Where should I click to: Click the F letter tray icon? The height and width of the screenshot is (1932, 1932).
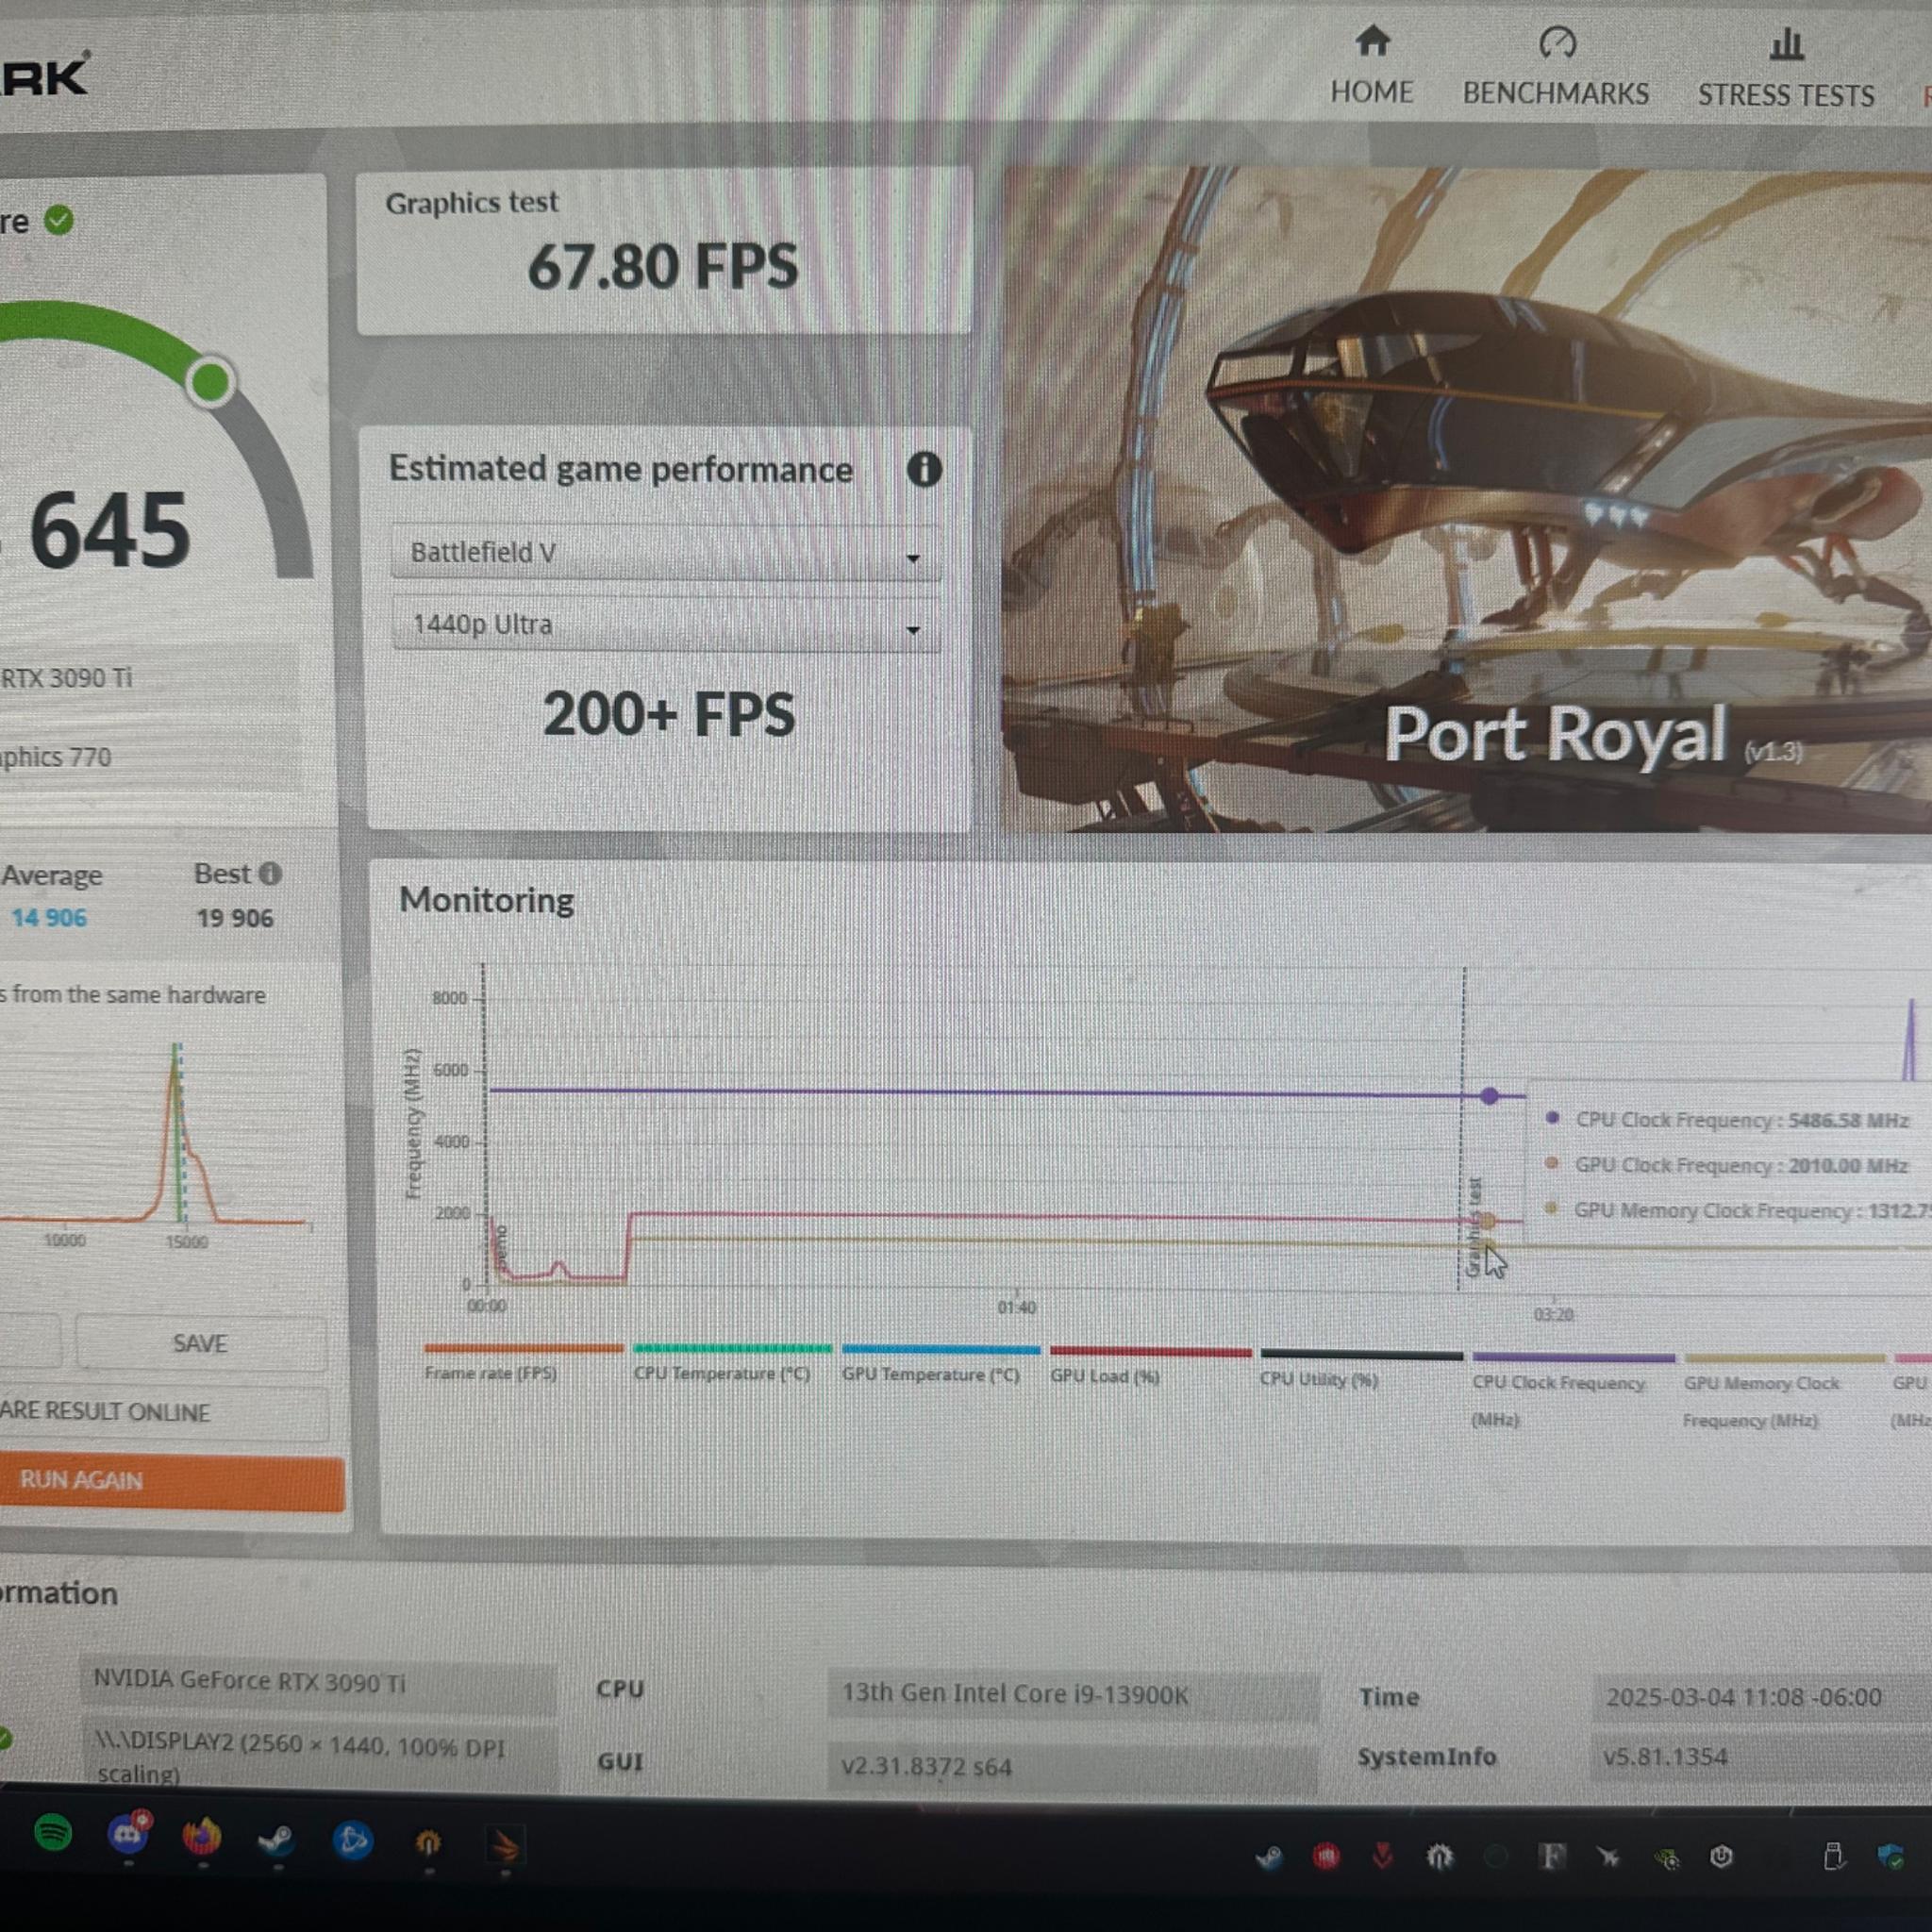[1552, 1857]
